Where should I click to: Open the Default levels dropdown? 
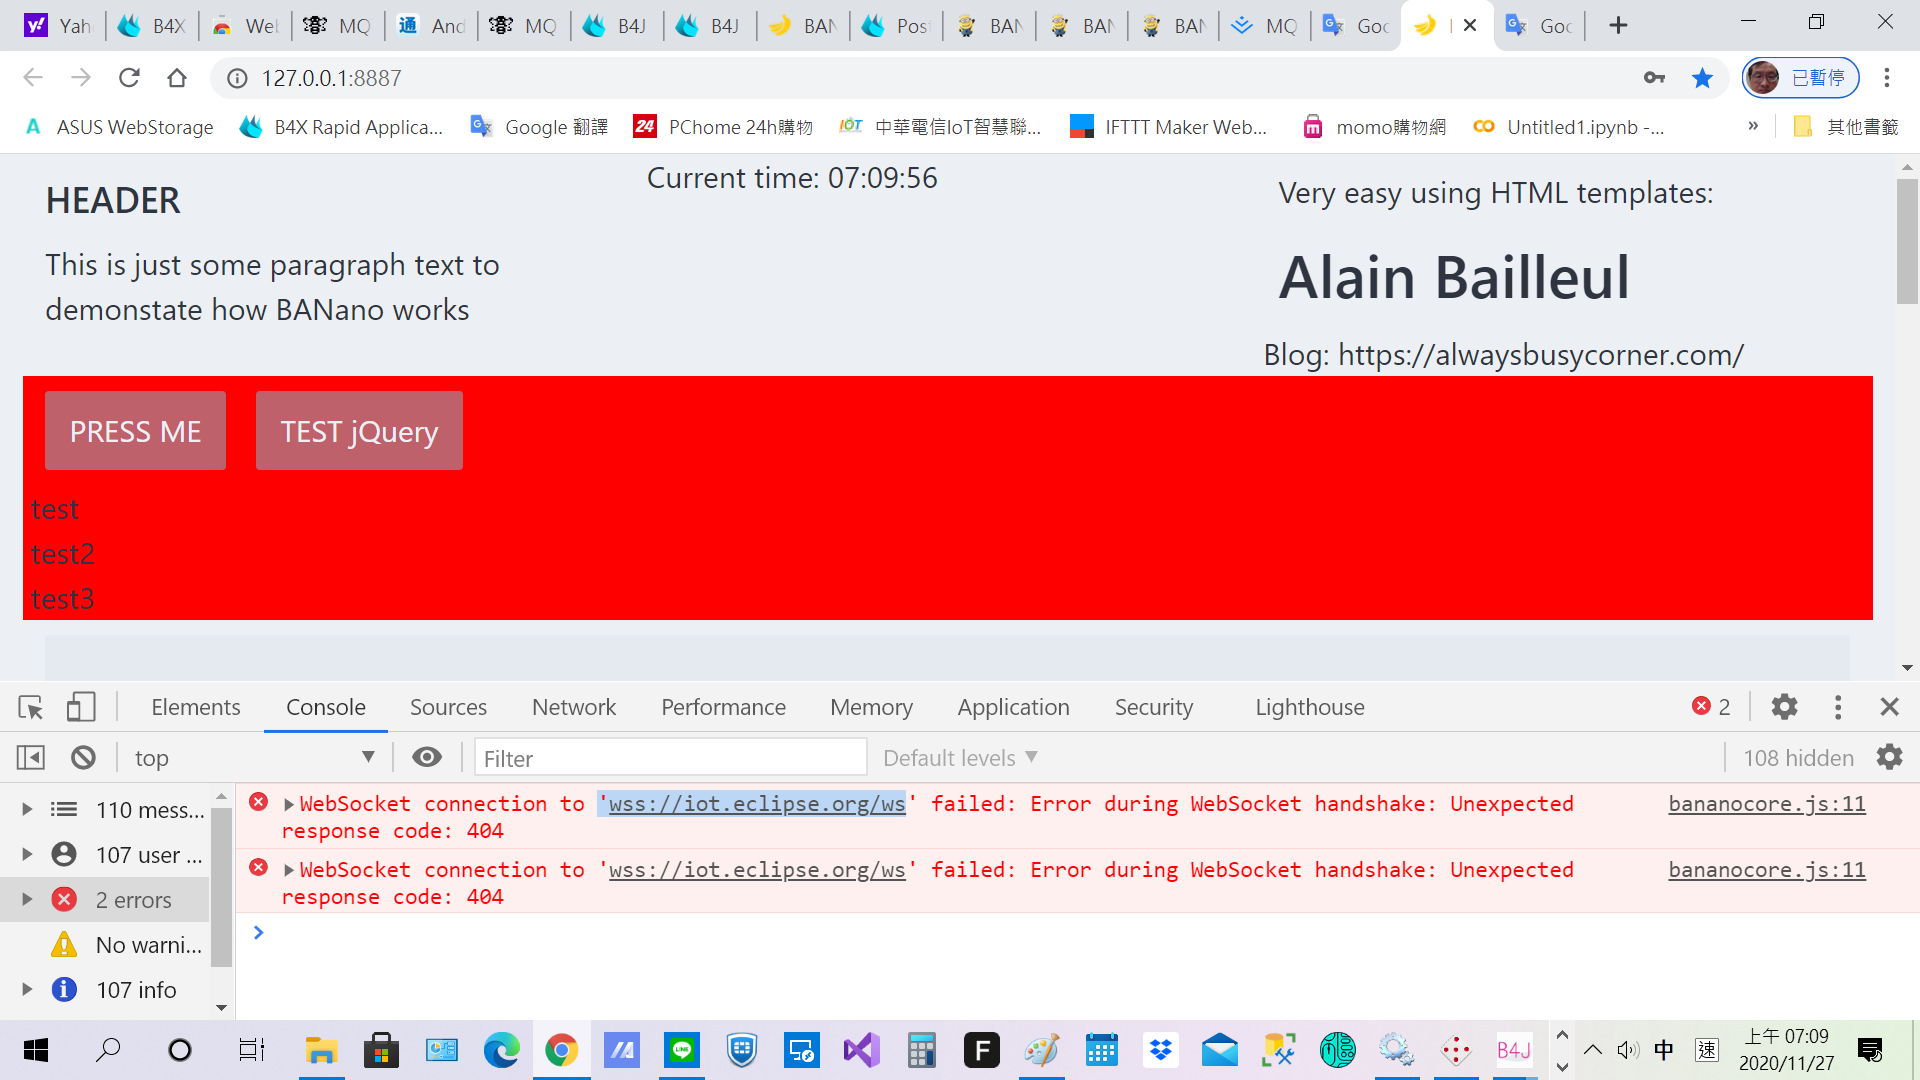pyautogui.click(x=960, y=758)
